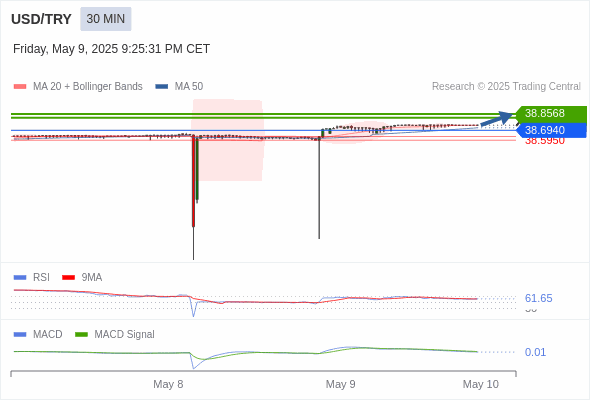Toggle the MA 50 legend swatch
Image resolution: width=590 pixels, height=400 pixels.
162,87
